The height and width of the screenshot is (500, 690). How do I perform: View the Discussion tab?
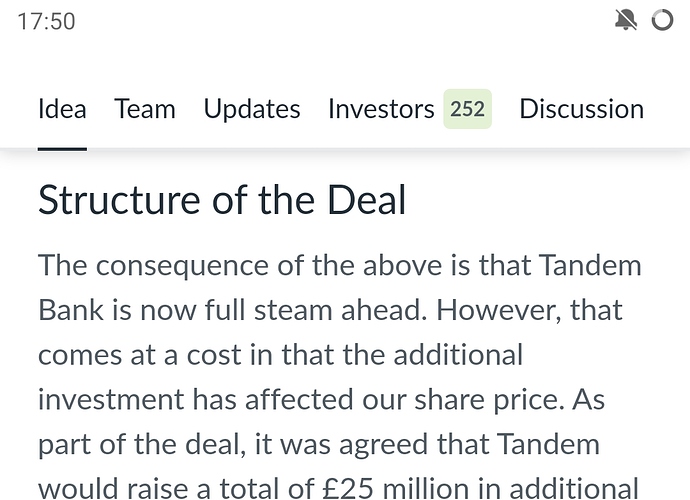pyautogui.click(x=581, y=109)
